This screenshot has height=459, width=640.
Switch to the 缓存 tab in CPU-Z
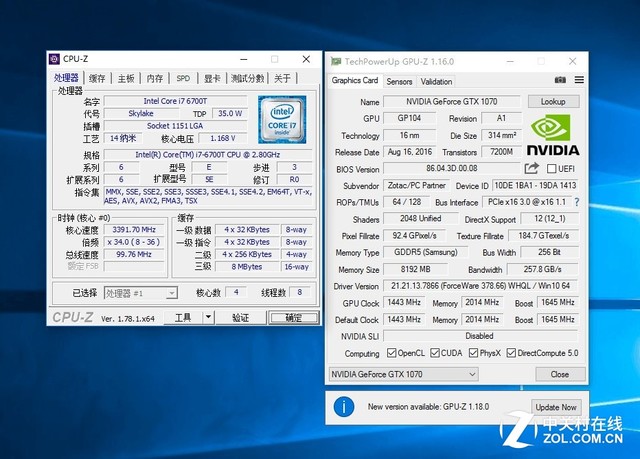97,78
